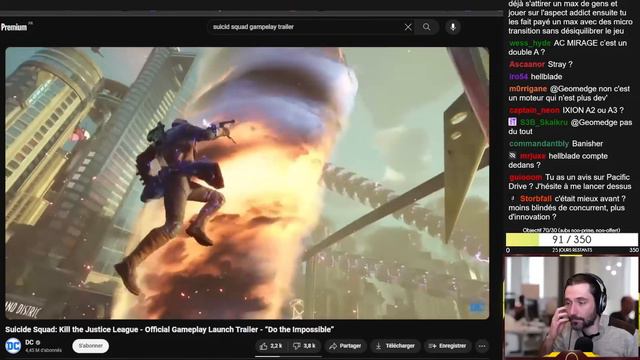640x360 pixels.
Task: Dislike the video (3,8 k)
Action: pyautogui.click(x=304, y=346)
